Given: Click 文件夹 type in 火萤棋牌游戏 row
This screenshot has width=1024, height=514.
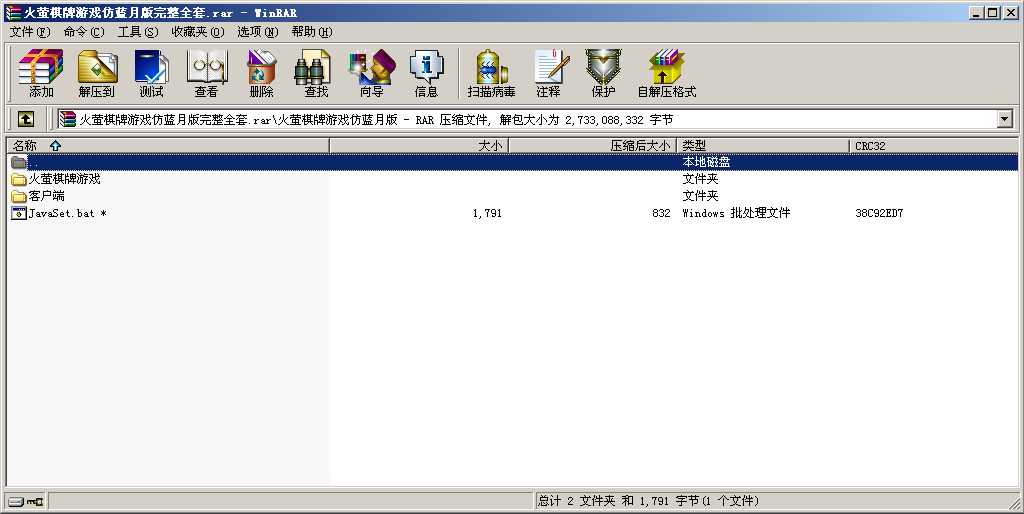Looking at the screenshot, I should 700,179.
